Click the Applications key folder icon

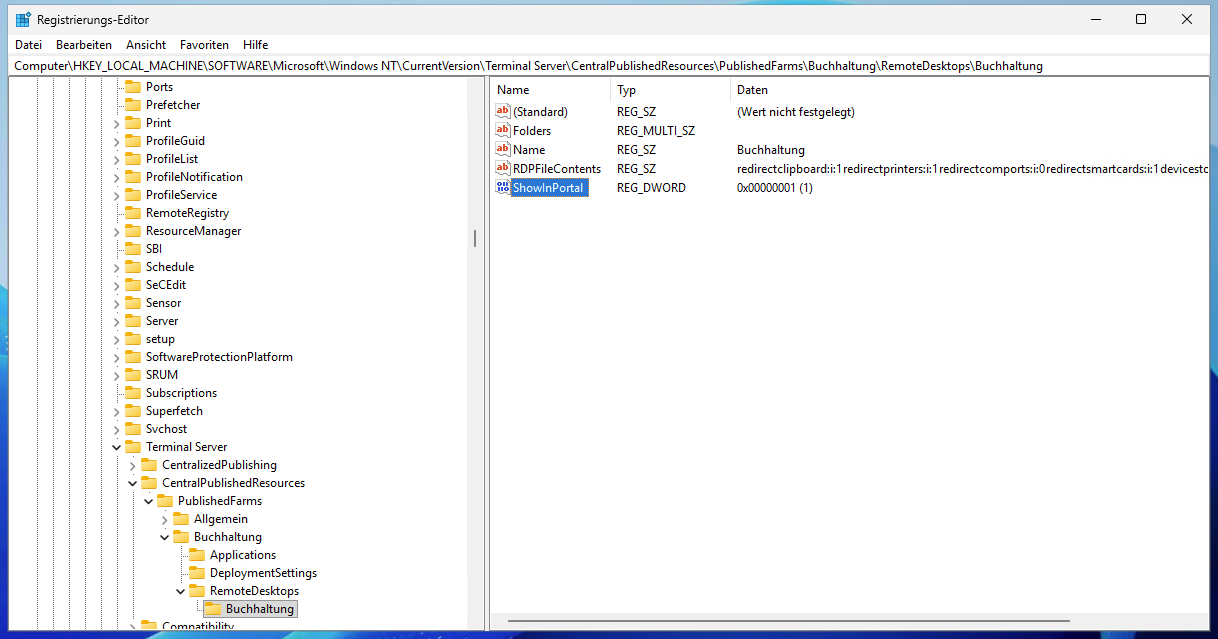coord(196,555)
